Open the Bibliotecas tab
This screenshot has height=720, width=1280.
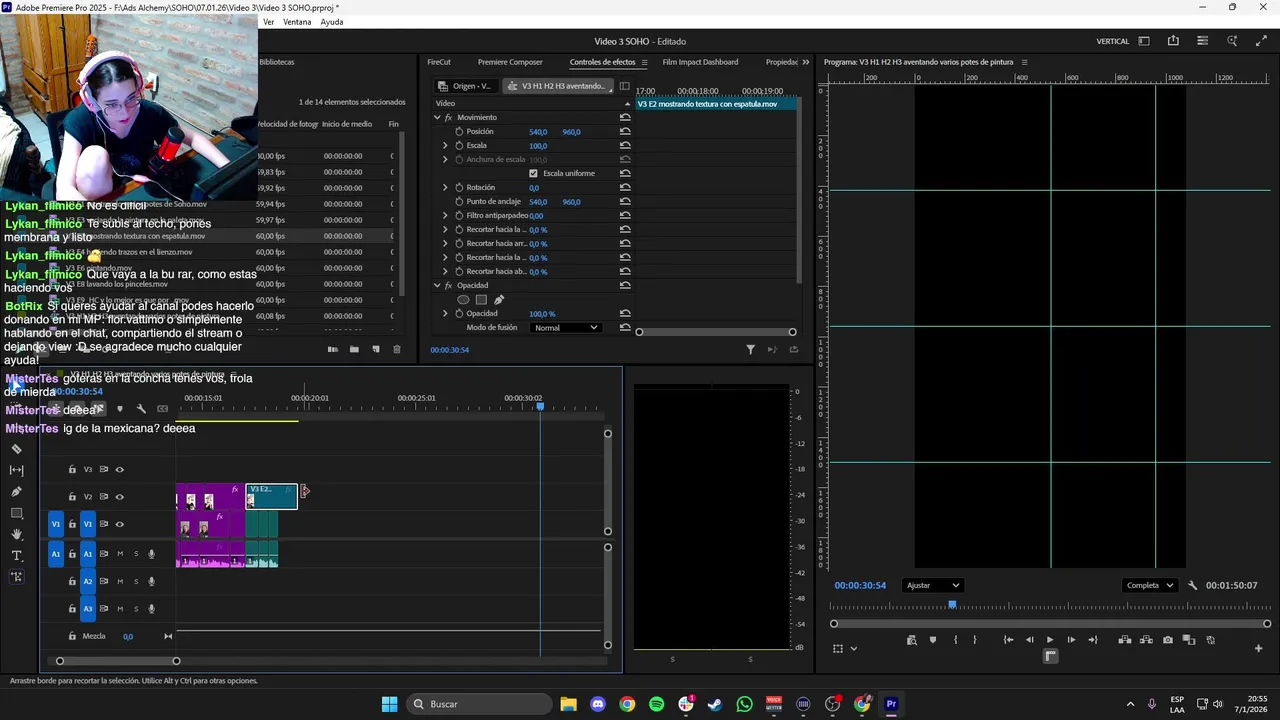pyautogui.click(x=277, y=62)
